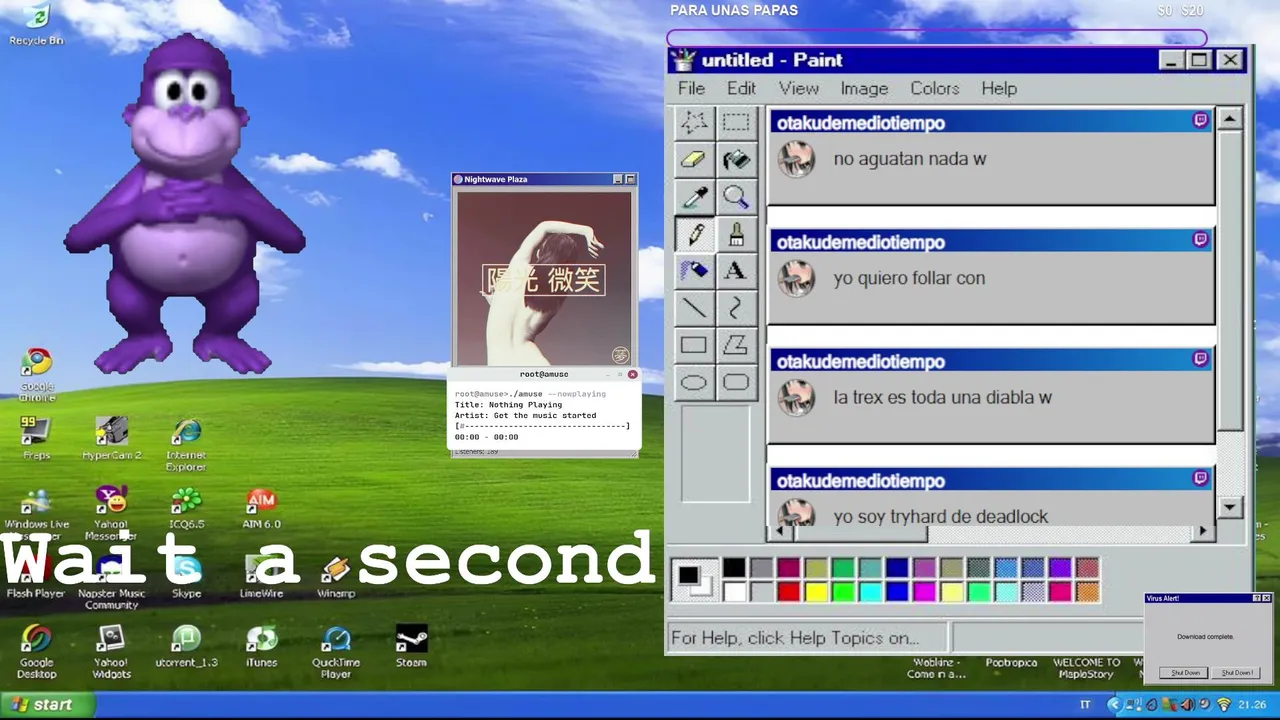1280x720 pixels.
Task: Open the ICQ6.5 desktop shortcut
Action: [x=186, y=507]
